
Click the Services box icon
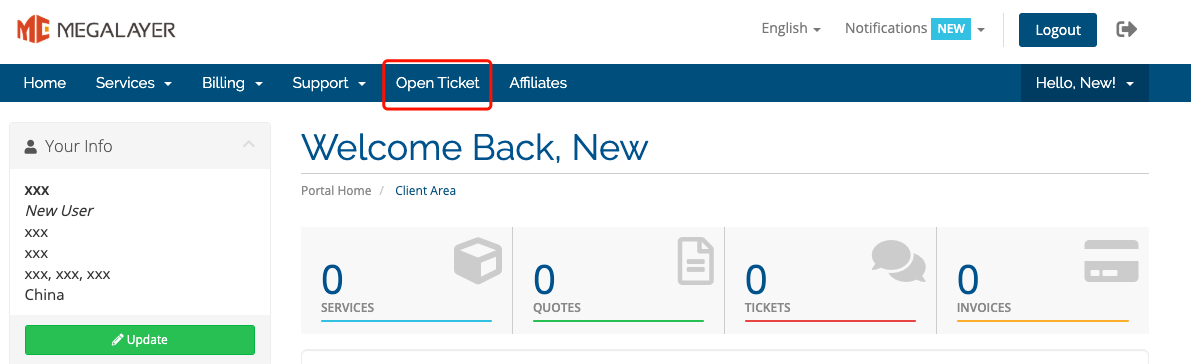coord(478,260)
